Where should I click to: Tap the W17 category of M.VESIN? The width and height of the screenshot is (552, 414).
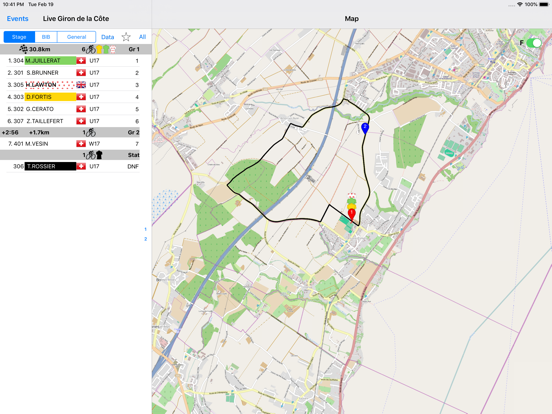94,144
